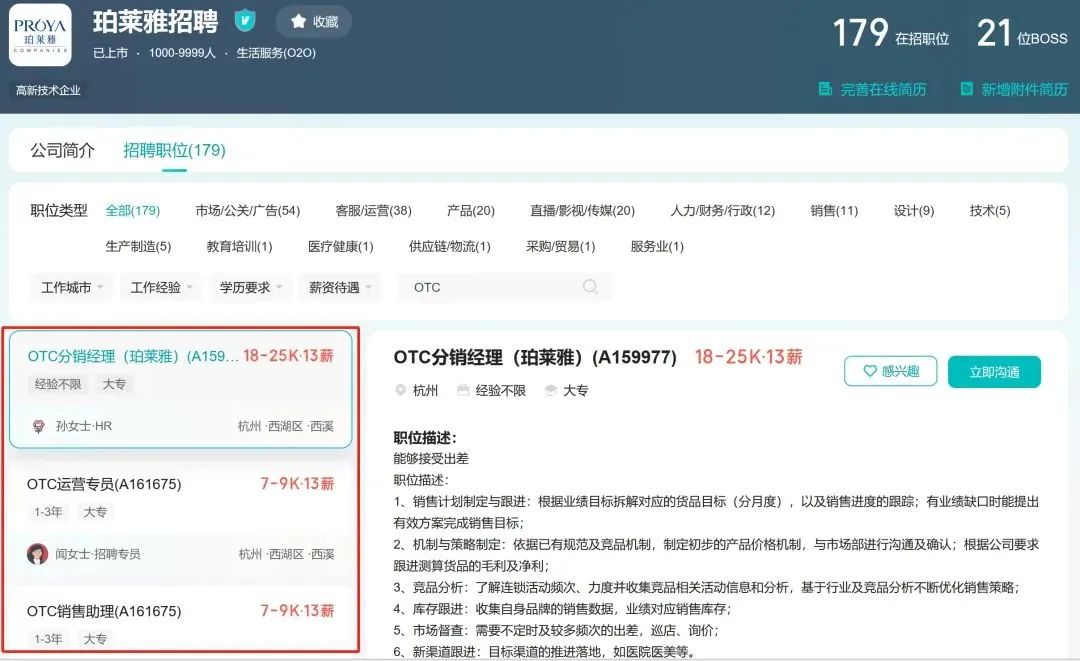Filter by 产品(20) category
1080x661 pixels.
point(470,211)
